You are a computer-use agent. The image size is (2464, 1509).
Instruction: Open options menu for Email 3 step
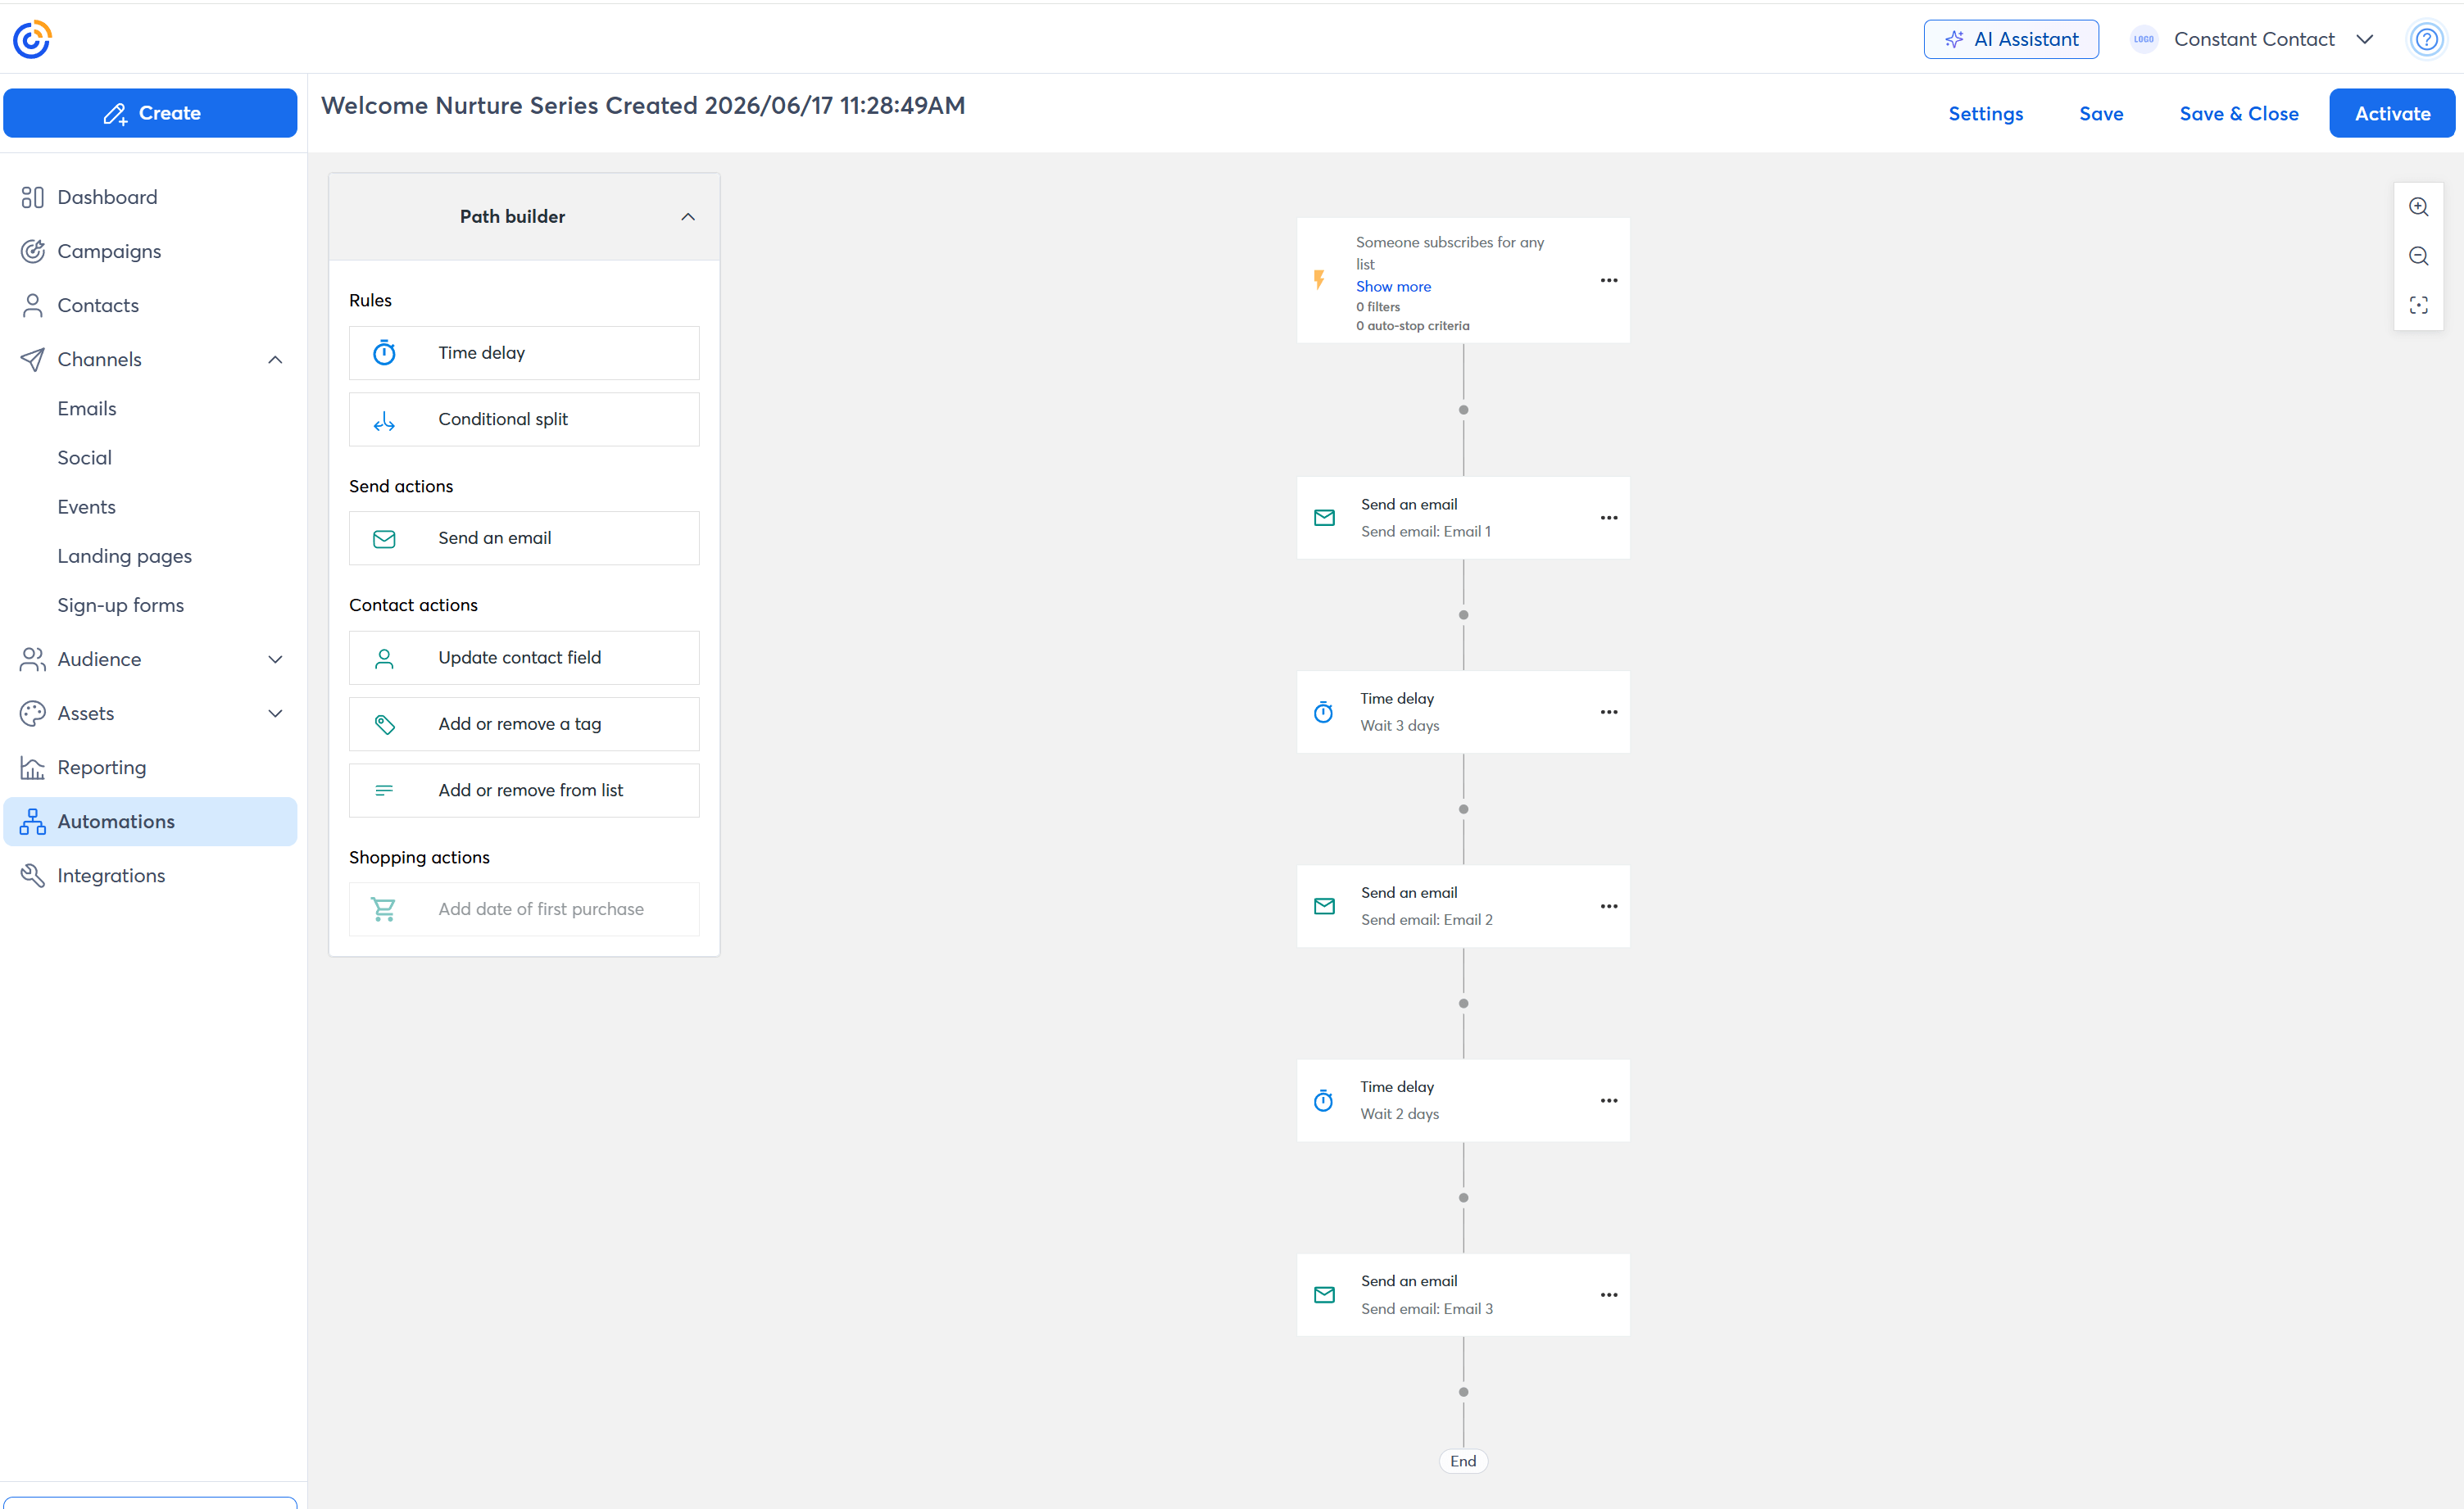[x=1608, y=1295]
